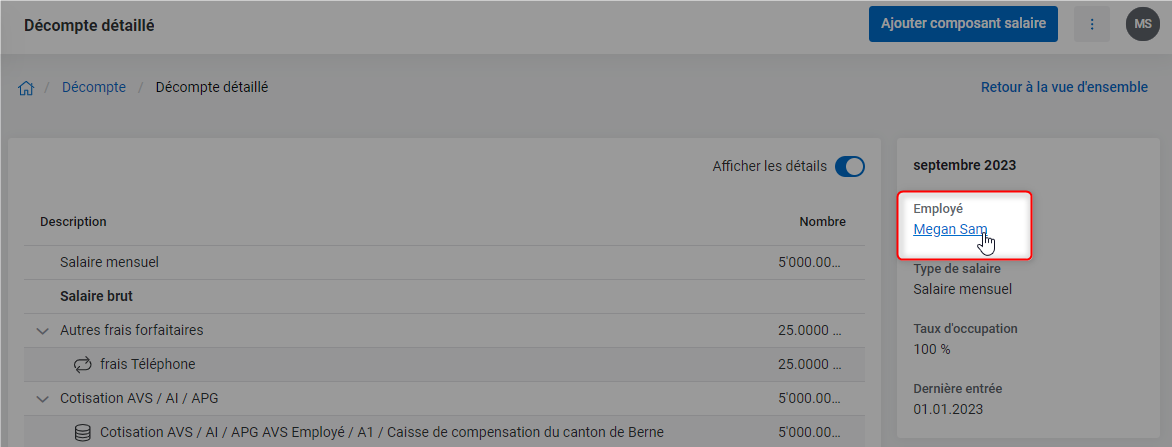Go to Décompte in the breadcrumb
Screen dimensions: 1172x447
(x=94, y=87)
